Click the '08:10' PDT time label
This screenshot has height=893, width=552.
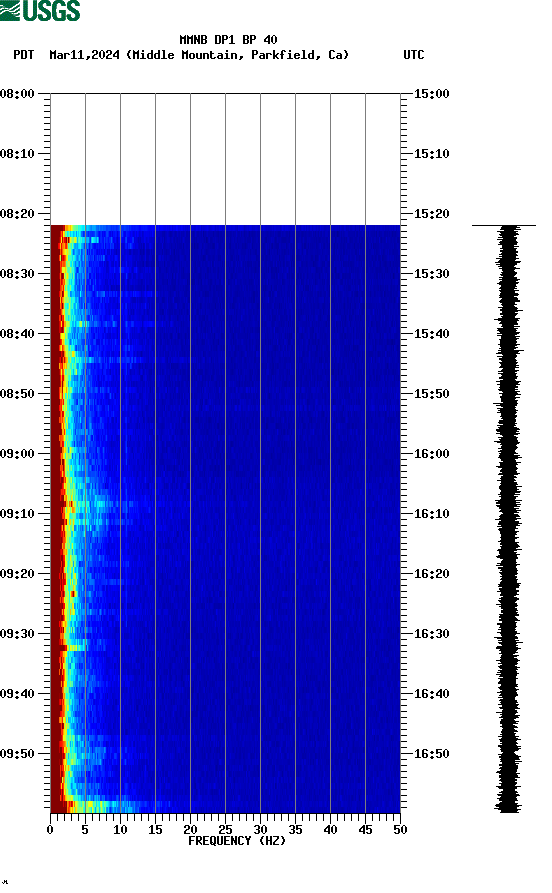(17, 154)
